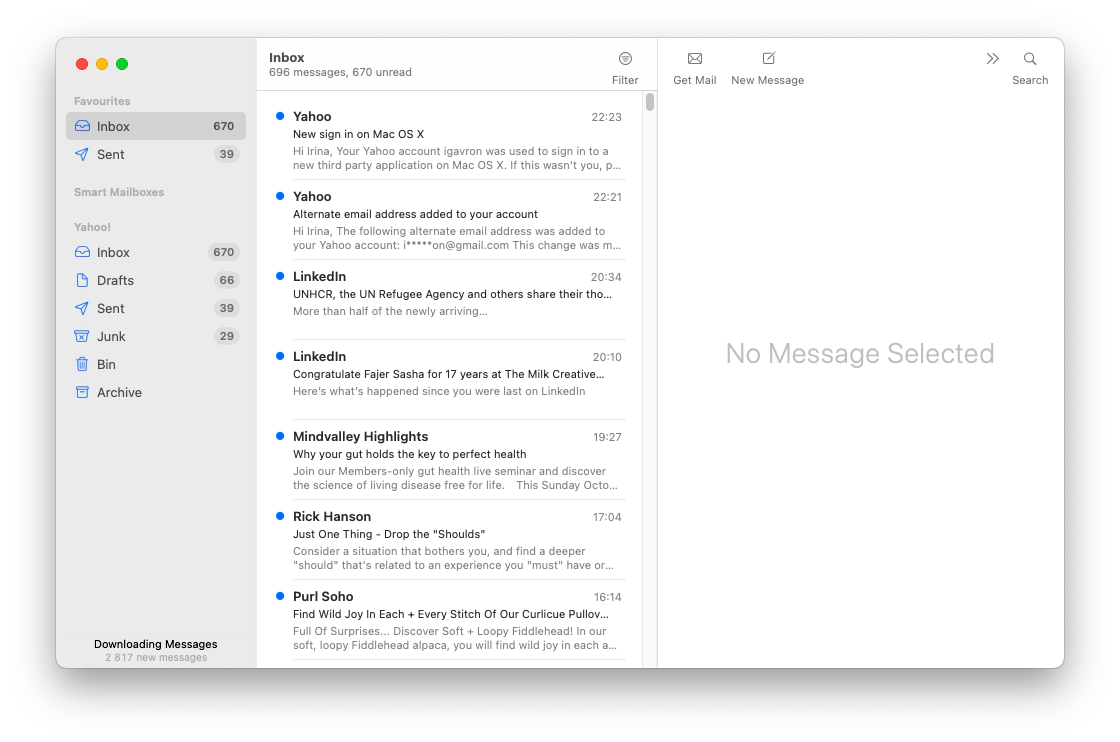Open the Junk mailbox

[156, 336]
